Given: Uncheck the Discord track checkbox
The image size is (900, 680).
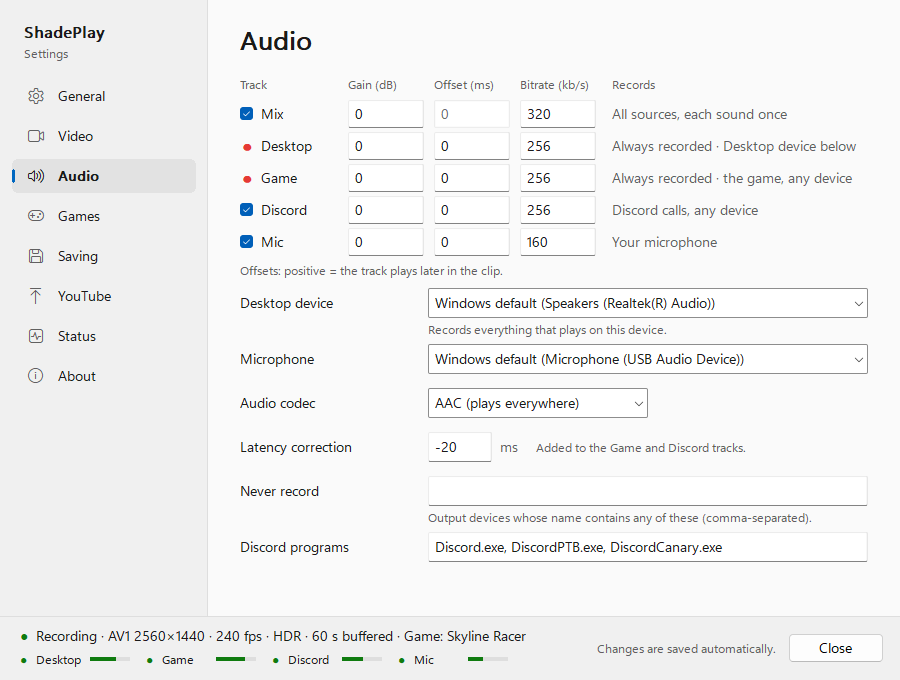Looking at the screenshot, I should (246, 210).
